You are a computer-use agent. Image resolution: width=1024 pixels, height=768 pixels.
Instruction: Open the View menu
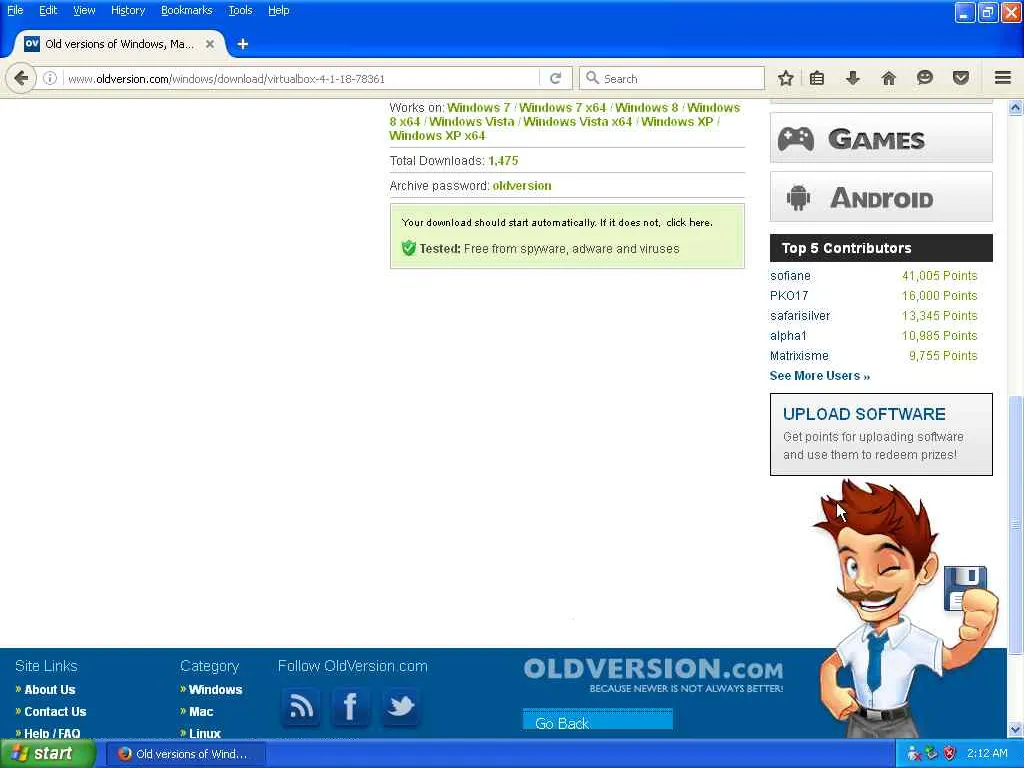tap(84, 10)
